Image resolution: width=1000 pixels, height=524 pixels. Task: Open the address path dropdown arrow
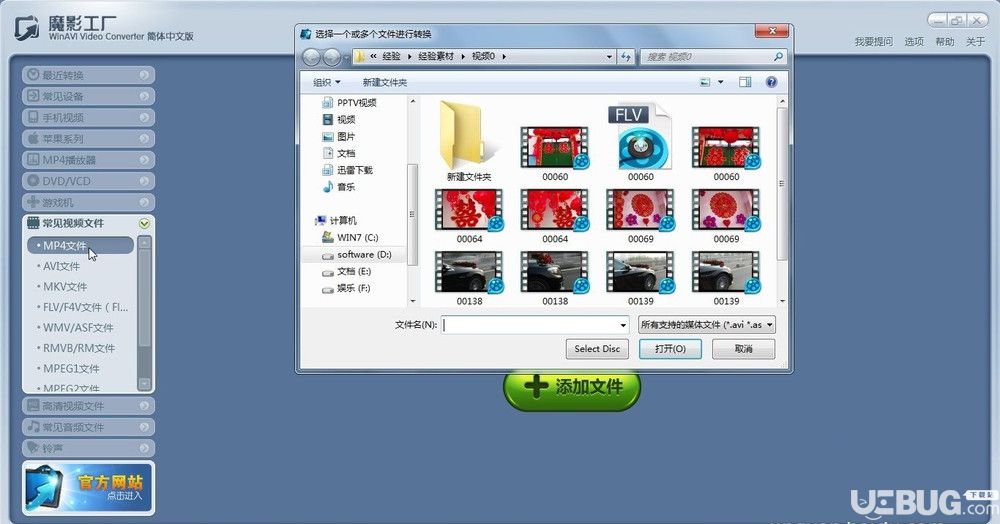tap(609, 57)
